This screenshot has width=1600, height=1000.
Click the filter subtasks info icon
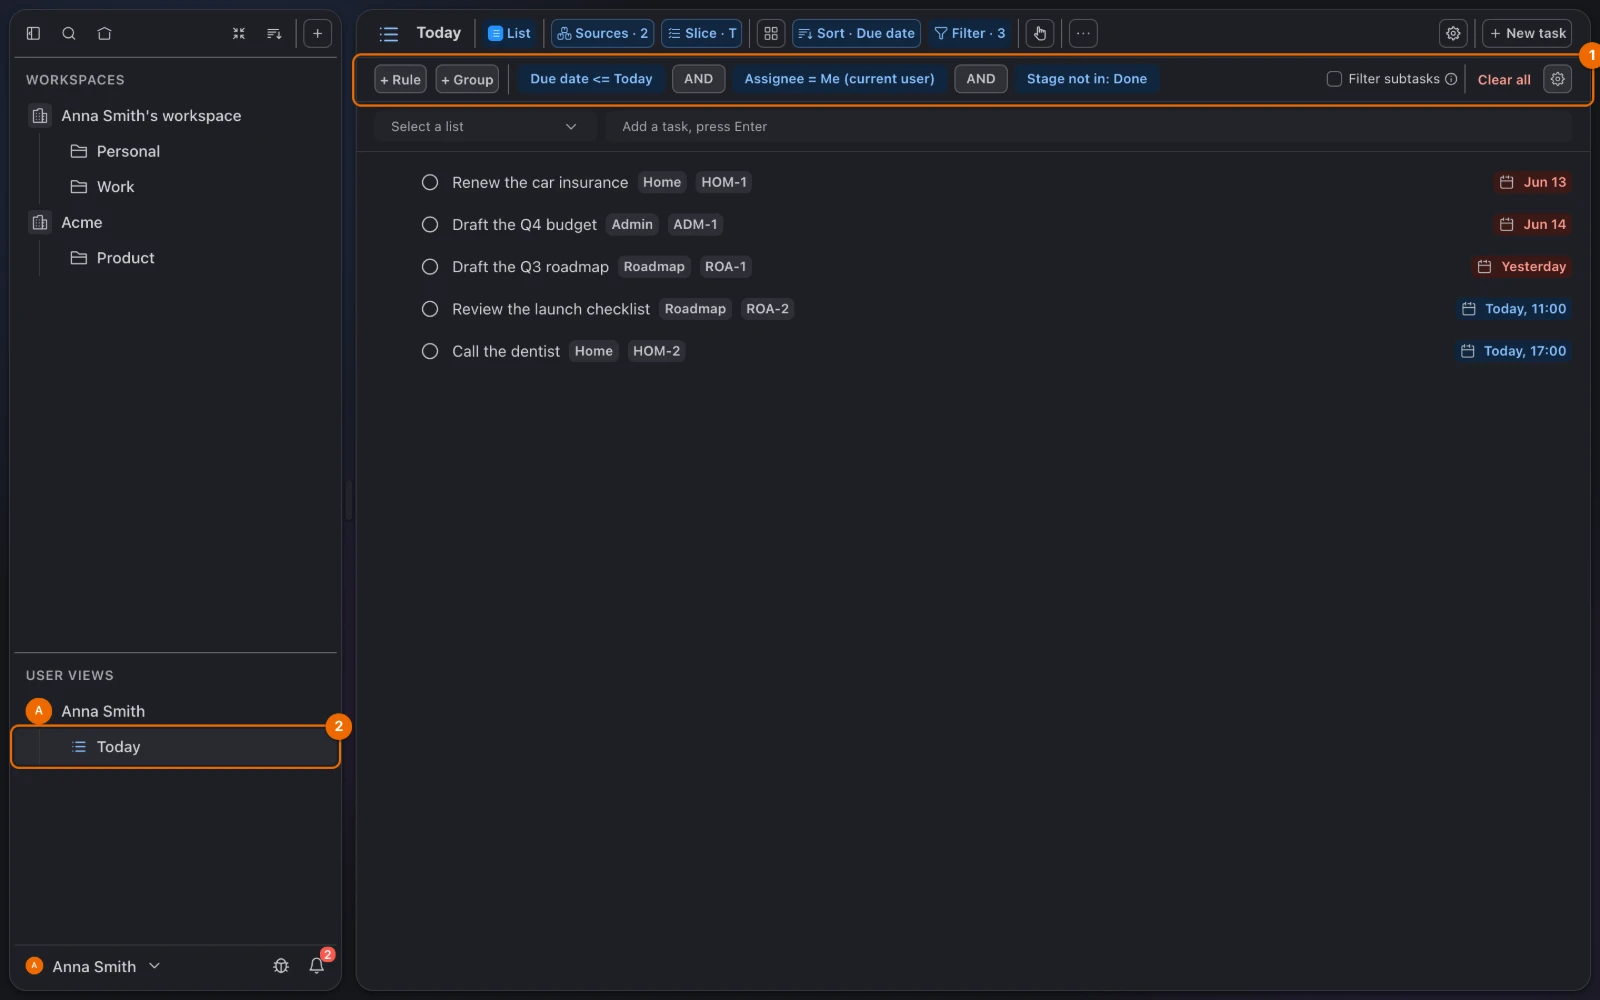click(x=1451, y=79)
